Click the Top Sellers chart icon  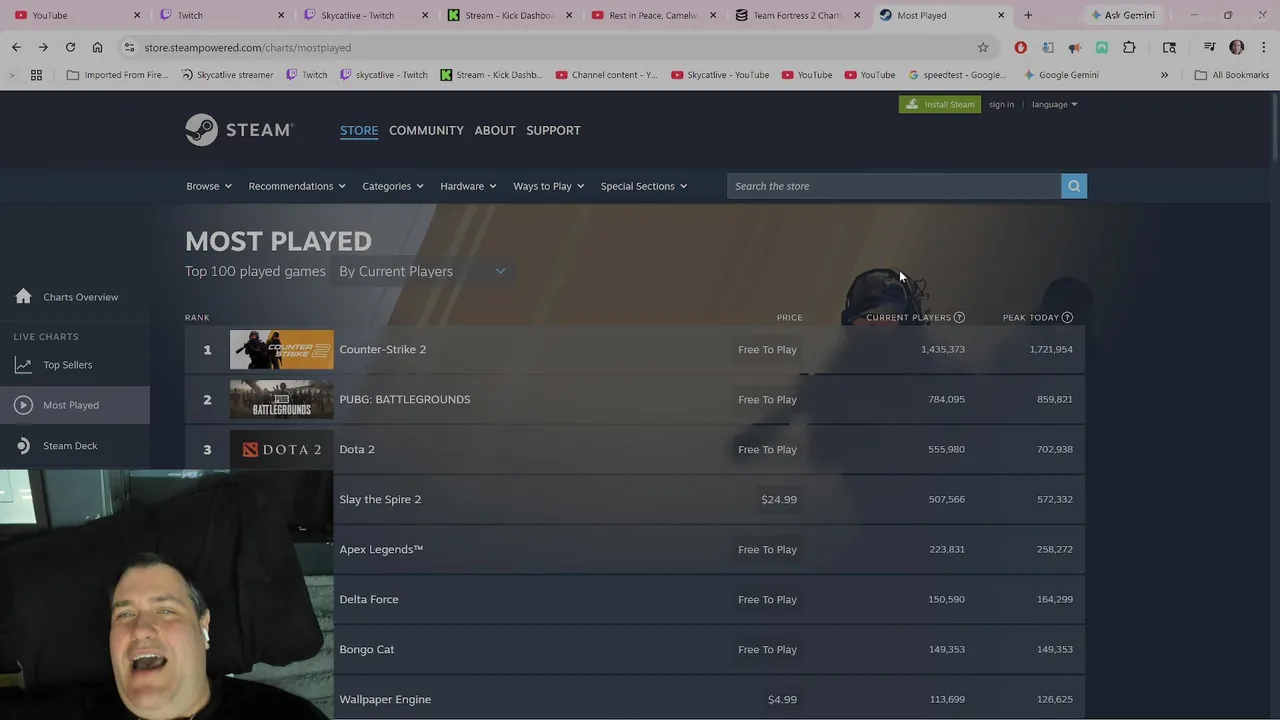coord(23,365)
